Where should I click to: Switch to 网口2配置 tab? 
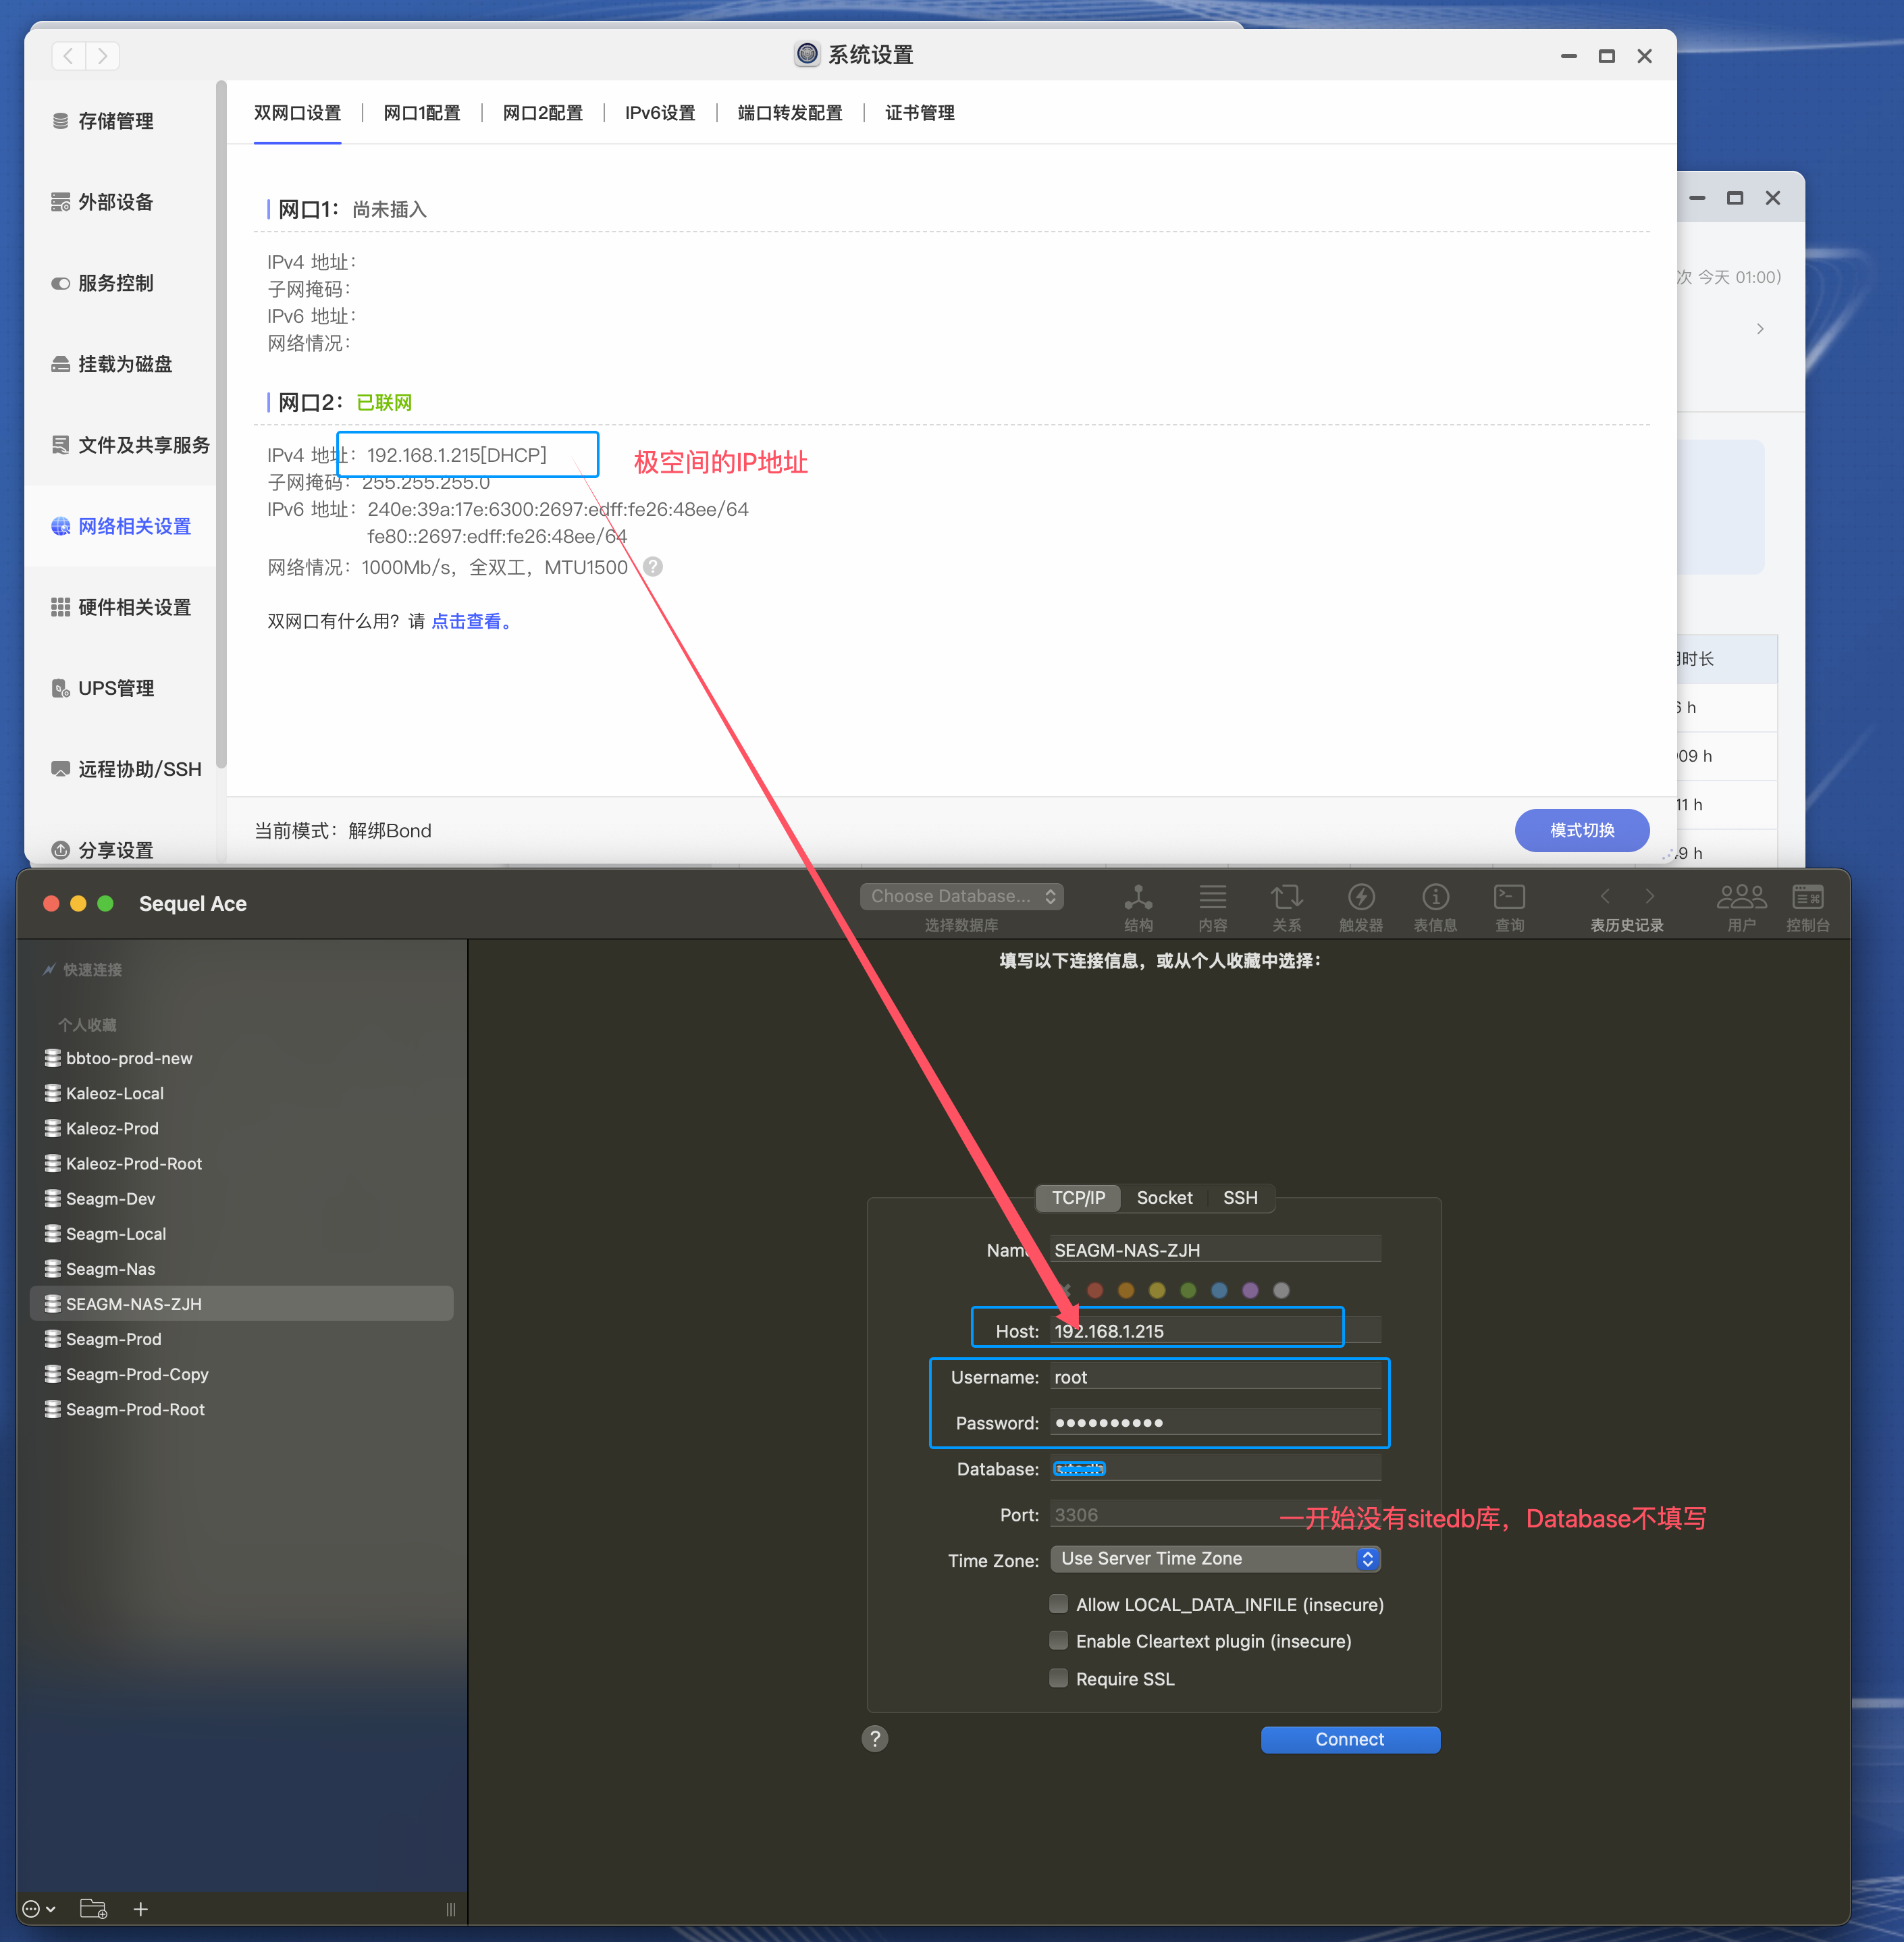click(543, 113)
